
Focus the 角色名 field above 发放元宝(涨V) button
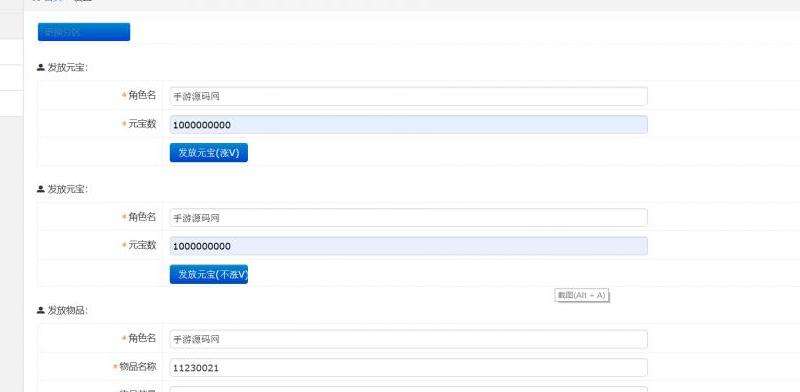click(x=408, y=96)
